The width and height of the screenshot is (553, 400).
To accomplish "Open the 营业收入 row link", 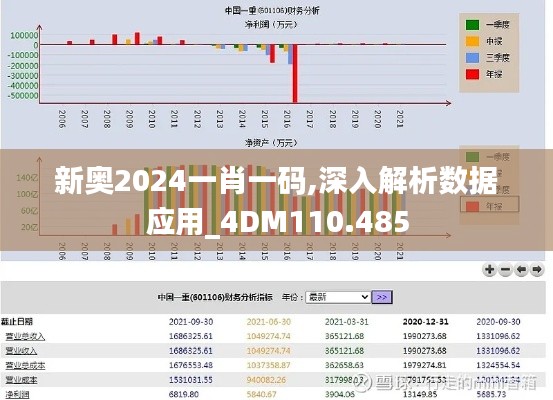I will tap(21, 351).
